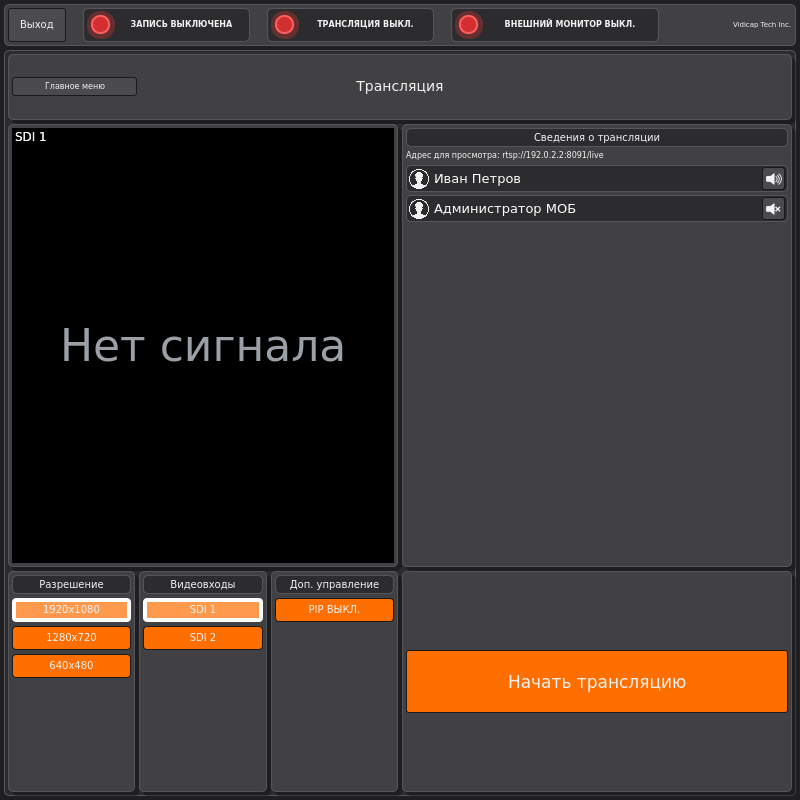Choose SDI 1 video input
This screenshot has height=800, width=800.
click(x=203, y=610)
